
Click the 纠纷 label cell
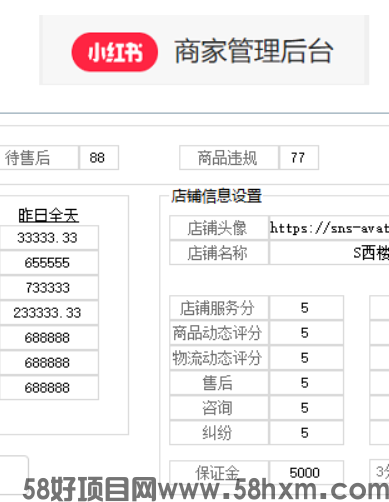click(219, 433)
